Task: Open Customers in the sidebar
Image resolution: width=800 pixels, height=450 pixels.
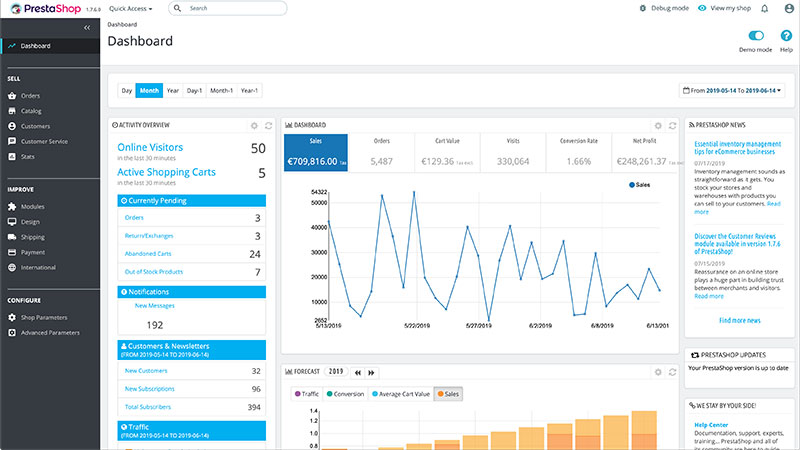Action: point(35,126)
